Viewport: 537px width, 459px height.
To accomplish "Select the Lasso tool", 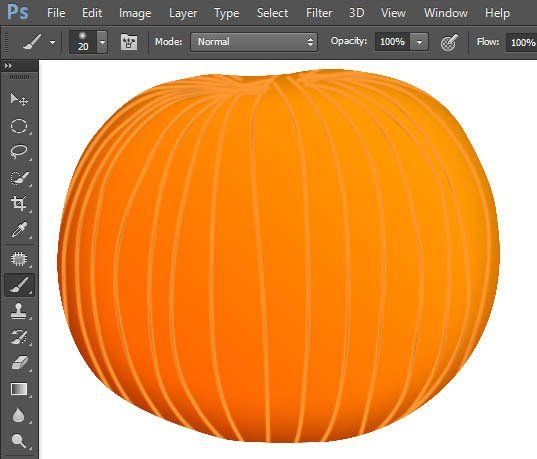I will (x=19, y=152).
